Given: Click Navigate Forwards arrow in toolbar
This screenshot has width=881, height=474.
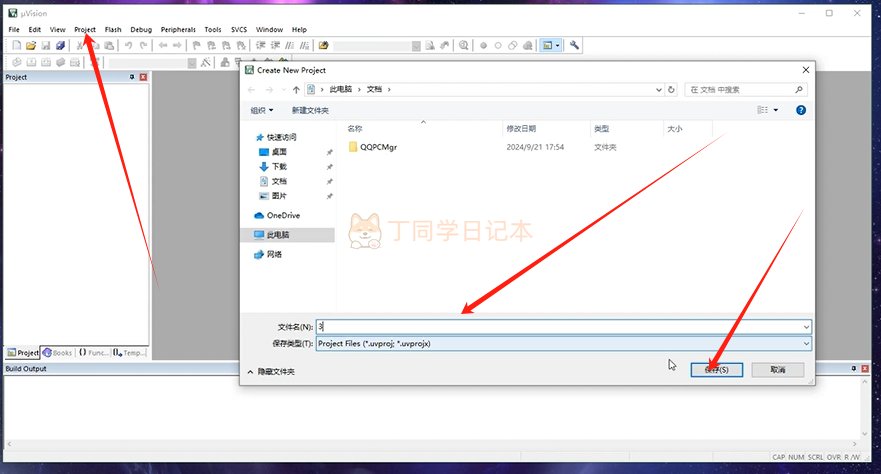Looking at the screenshot, I should pos(178,45).
